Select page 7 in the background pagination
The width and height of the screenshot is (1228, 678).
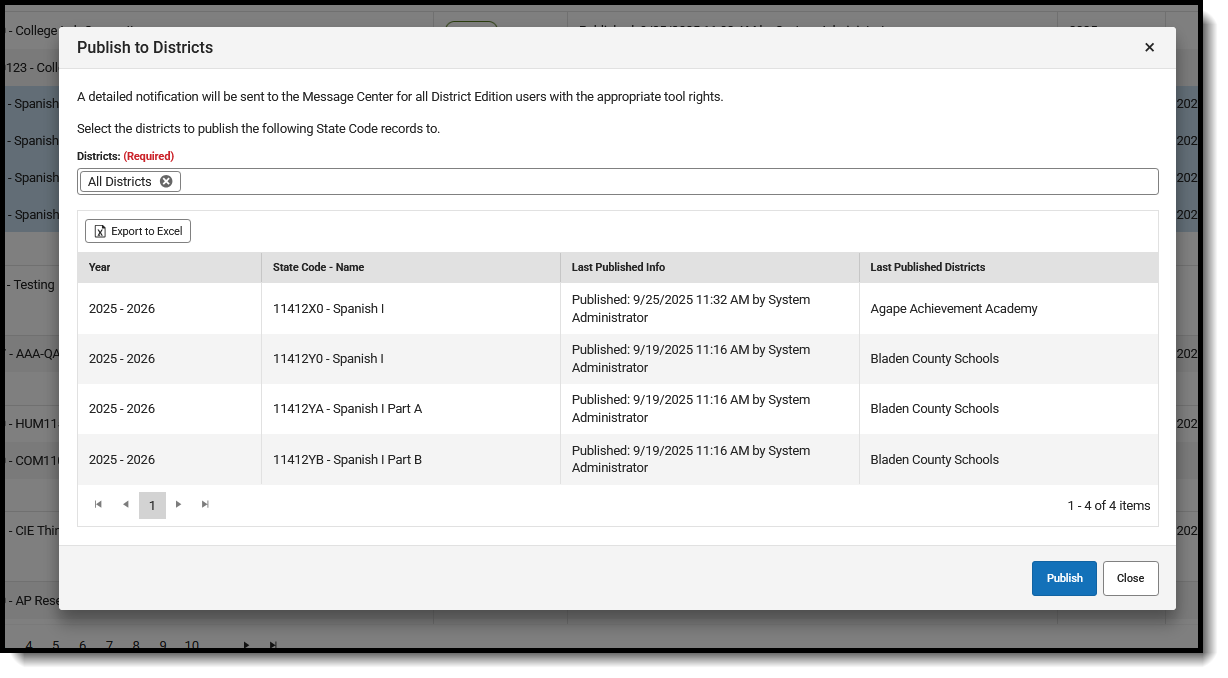pyautogui.click(x=108, y=646)
